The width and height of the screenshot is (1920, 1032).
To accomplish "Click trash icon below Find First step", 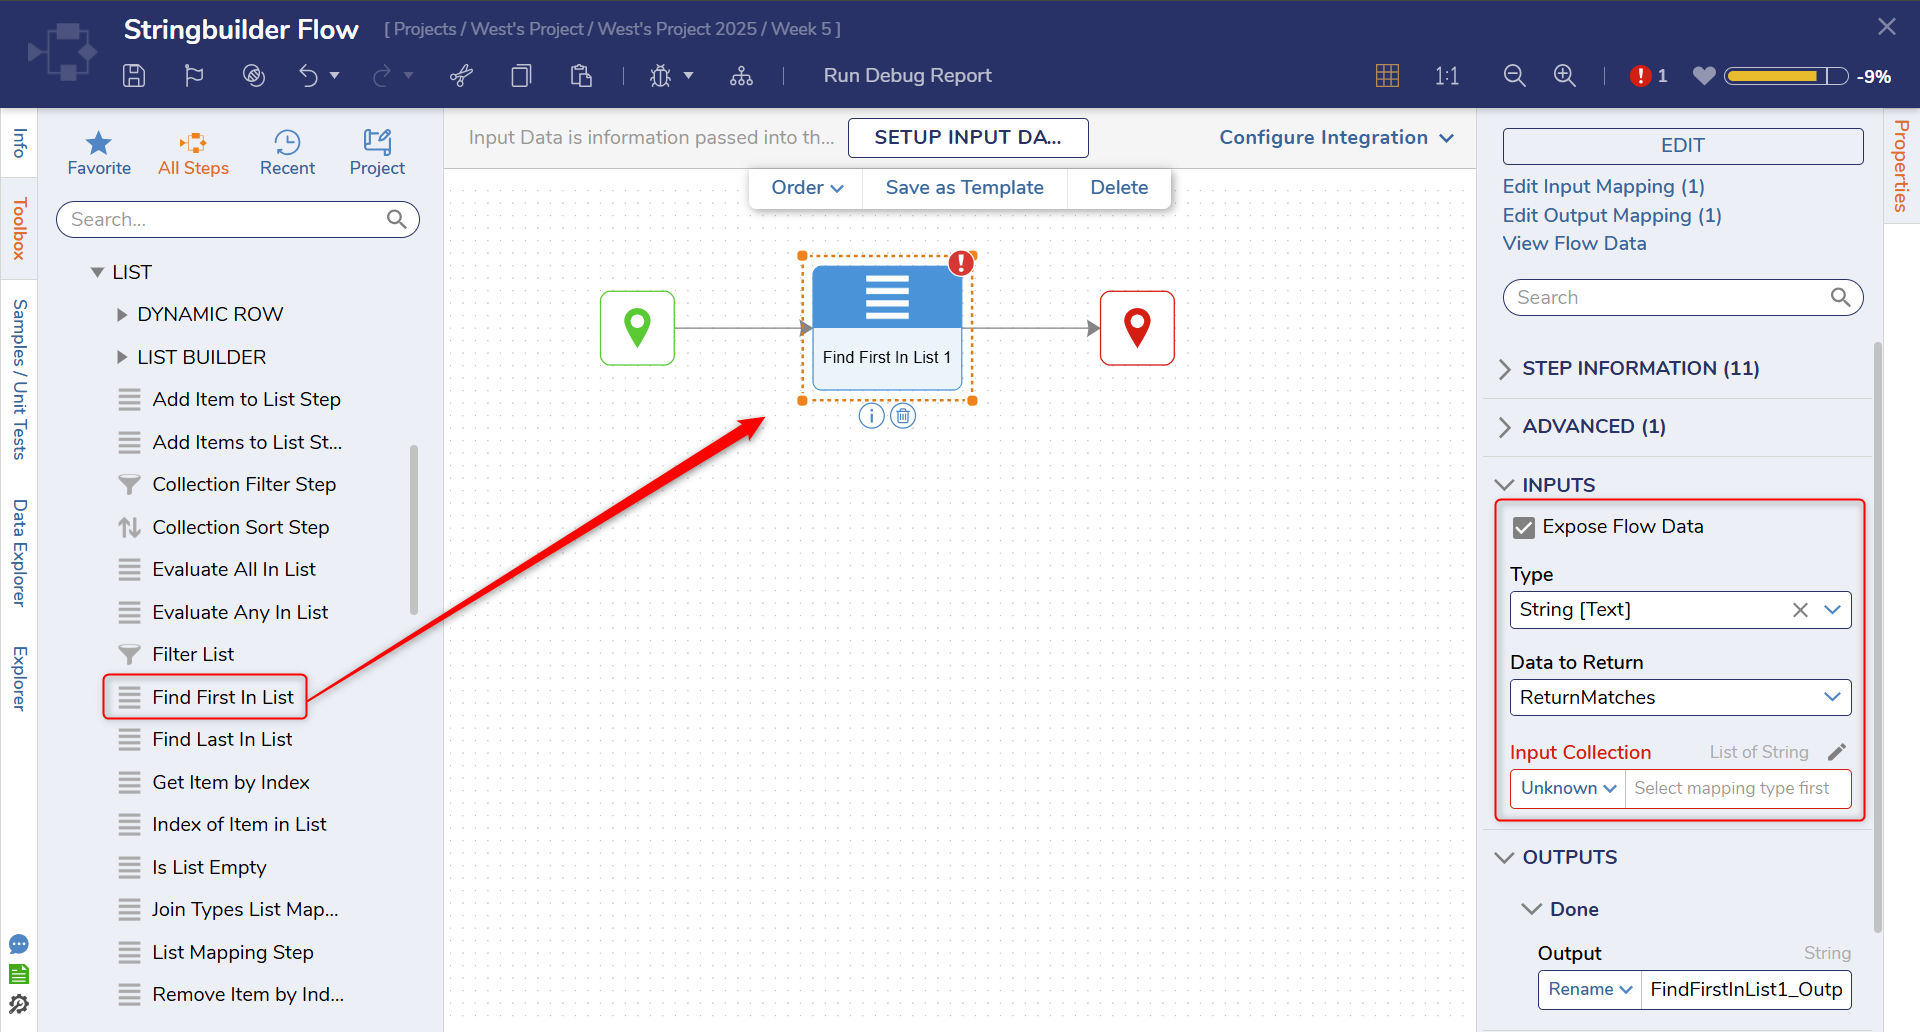I will 903,416.
